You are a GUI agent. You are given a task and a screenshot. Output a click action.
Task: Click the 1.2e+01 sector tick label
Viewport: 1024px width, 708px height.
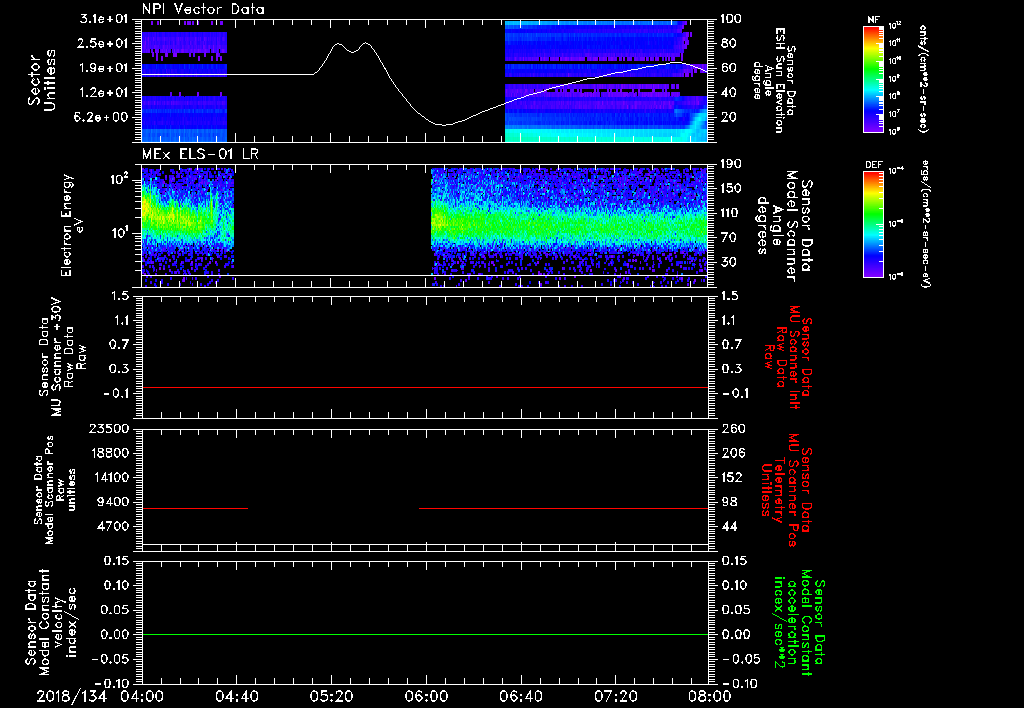click(x=104, y=93)
